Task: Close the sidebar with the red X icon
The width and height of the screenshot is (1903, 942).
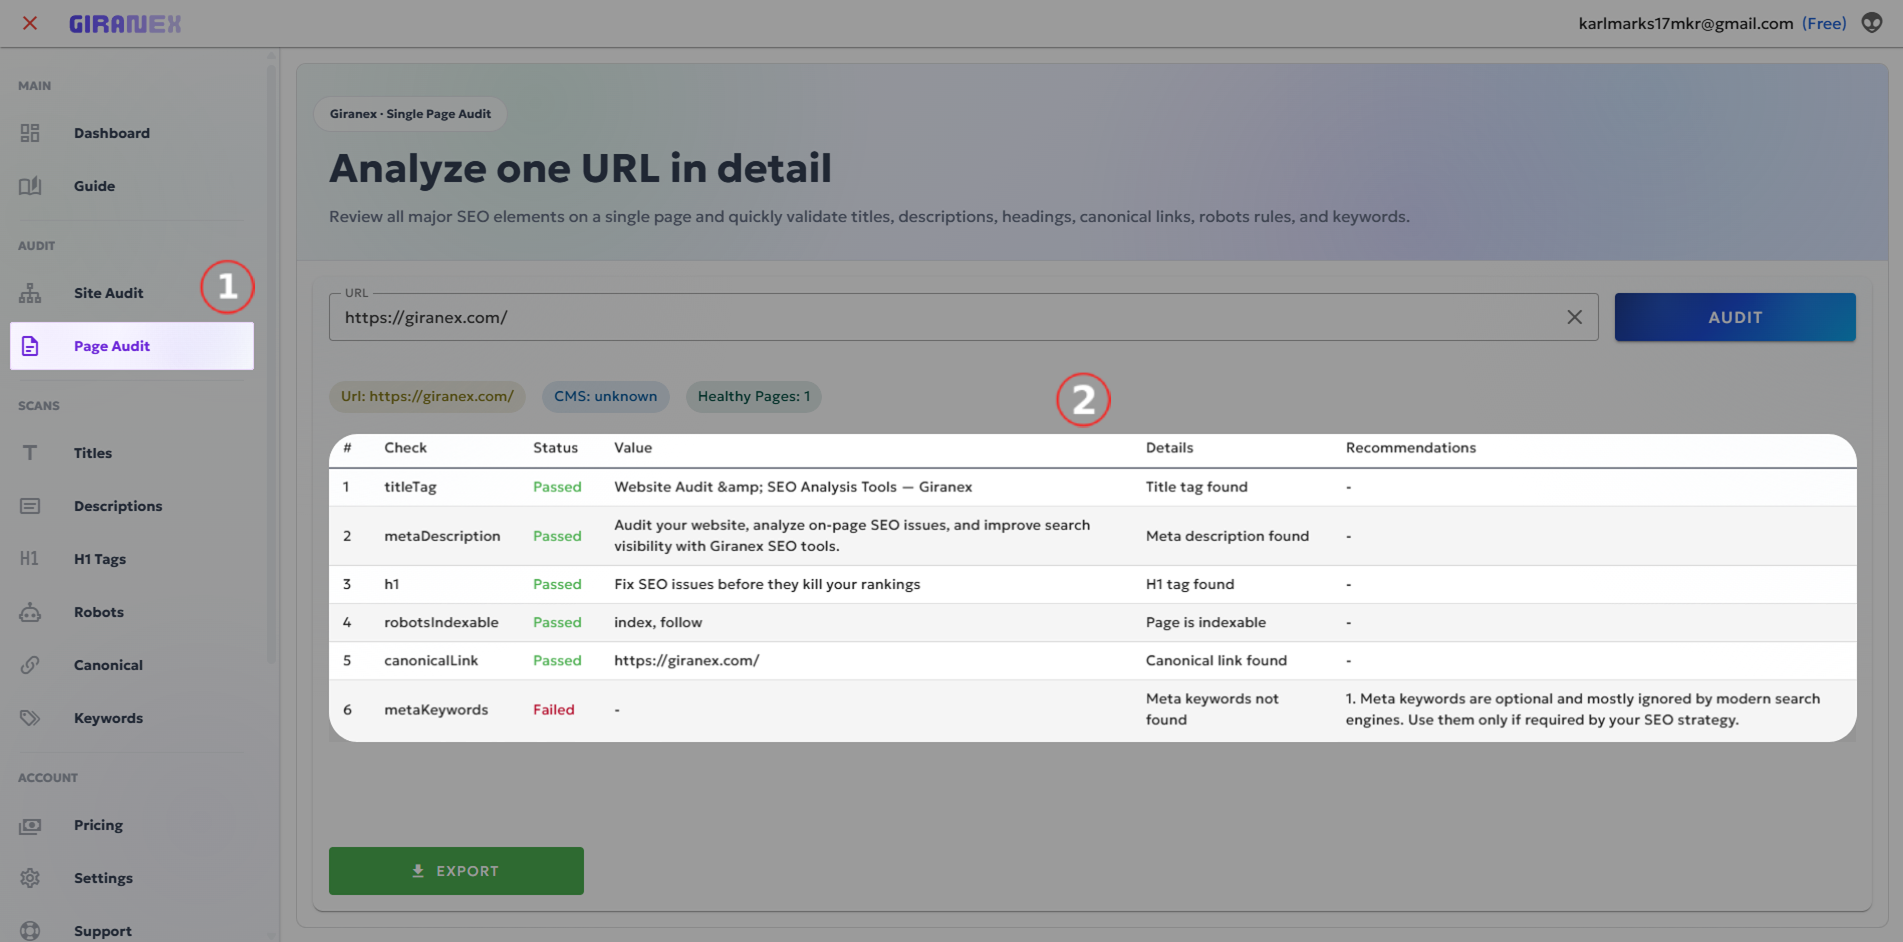Action: 30,23
